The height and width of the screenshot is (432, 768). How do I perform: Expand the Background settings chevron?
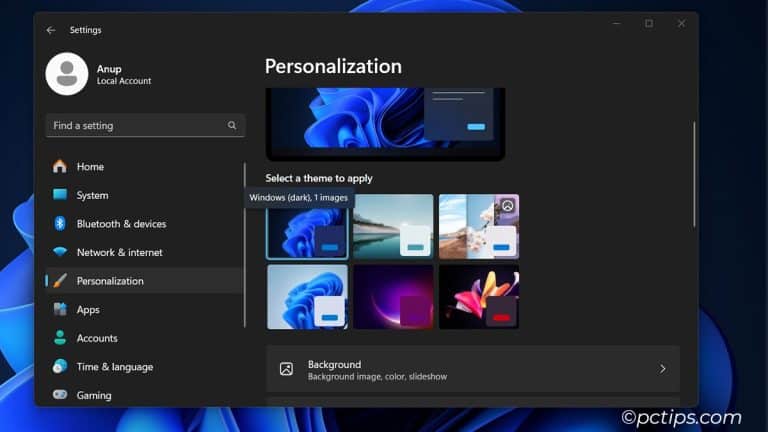662,369
